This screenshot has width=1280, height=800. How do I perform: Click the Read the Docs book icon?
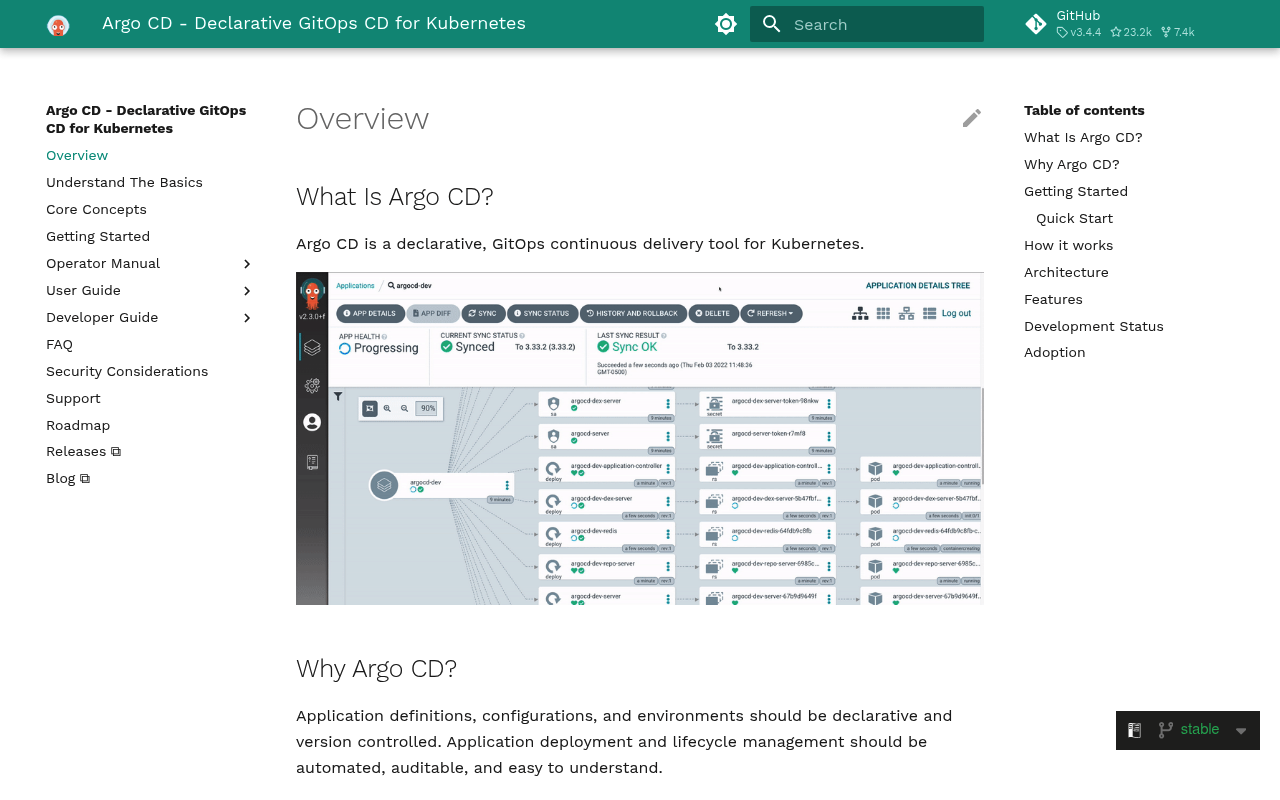1134,730
